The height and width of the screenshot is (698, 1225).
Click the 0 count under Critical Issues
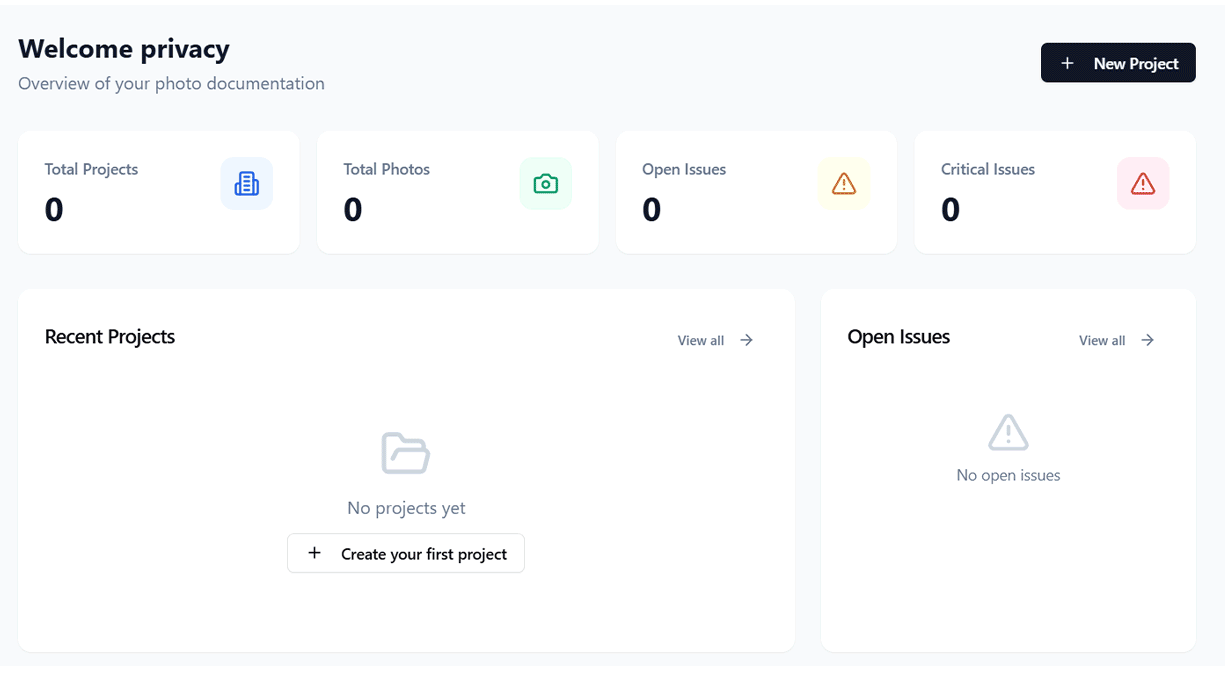point(951,209)
